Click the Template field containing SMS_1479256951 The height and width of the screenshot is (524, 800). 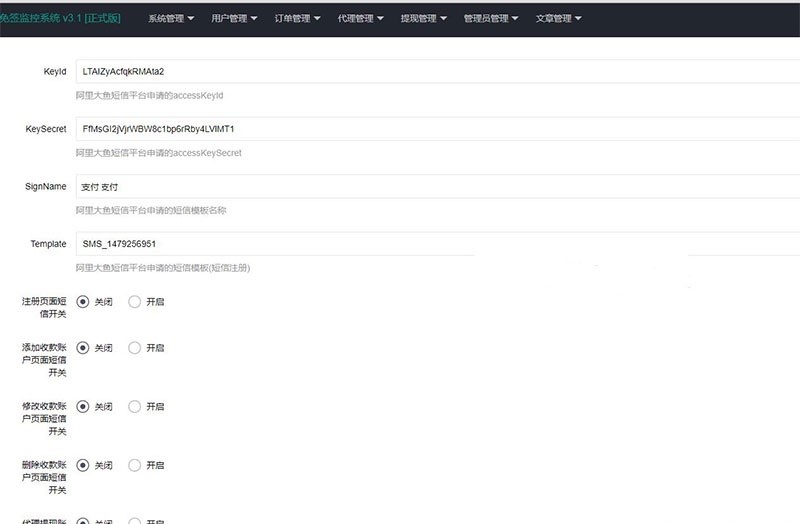[436, 244]
